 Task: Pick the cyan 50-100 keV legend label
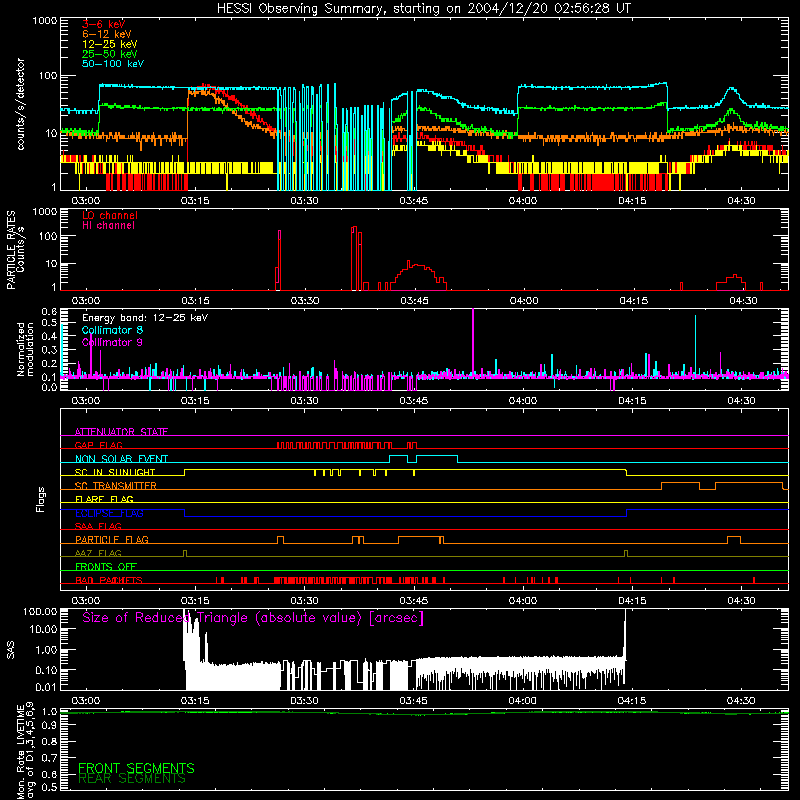(x=113, y=64)
